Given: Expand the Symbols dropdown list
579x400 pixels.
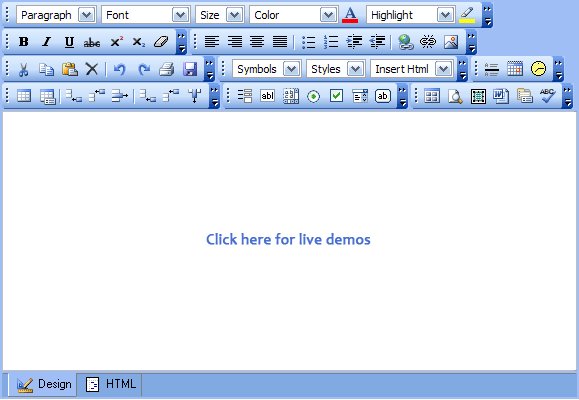Looking at the screenshot, I should 267,69.
